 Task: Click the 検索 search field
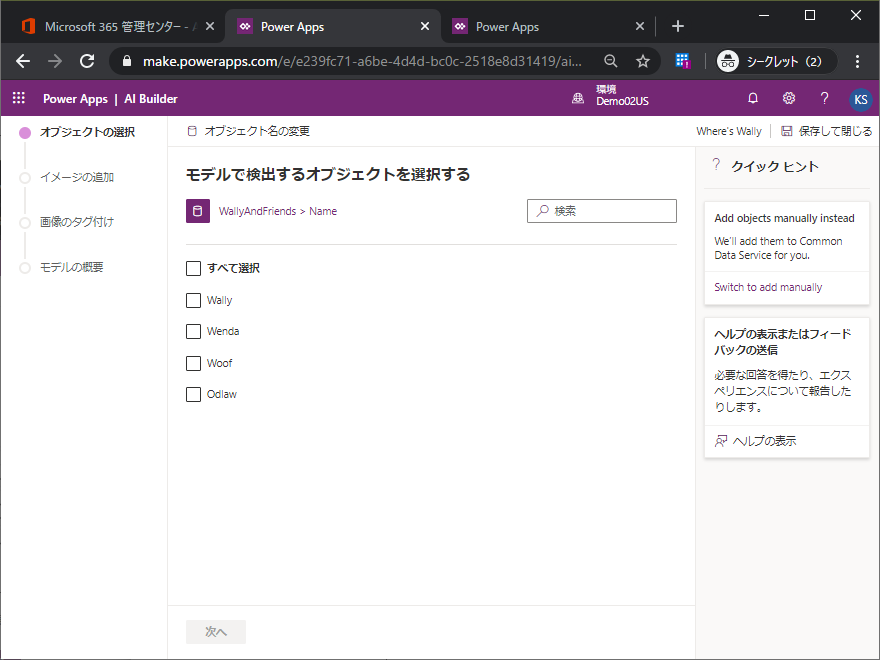pyautogui.click(x=602, y=211)
